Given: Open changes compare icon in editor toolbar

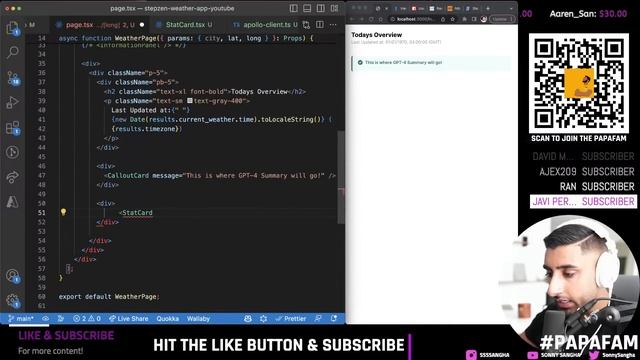Looking at the screenshot, I should tap(307, 25).
